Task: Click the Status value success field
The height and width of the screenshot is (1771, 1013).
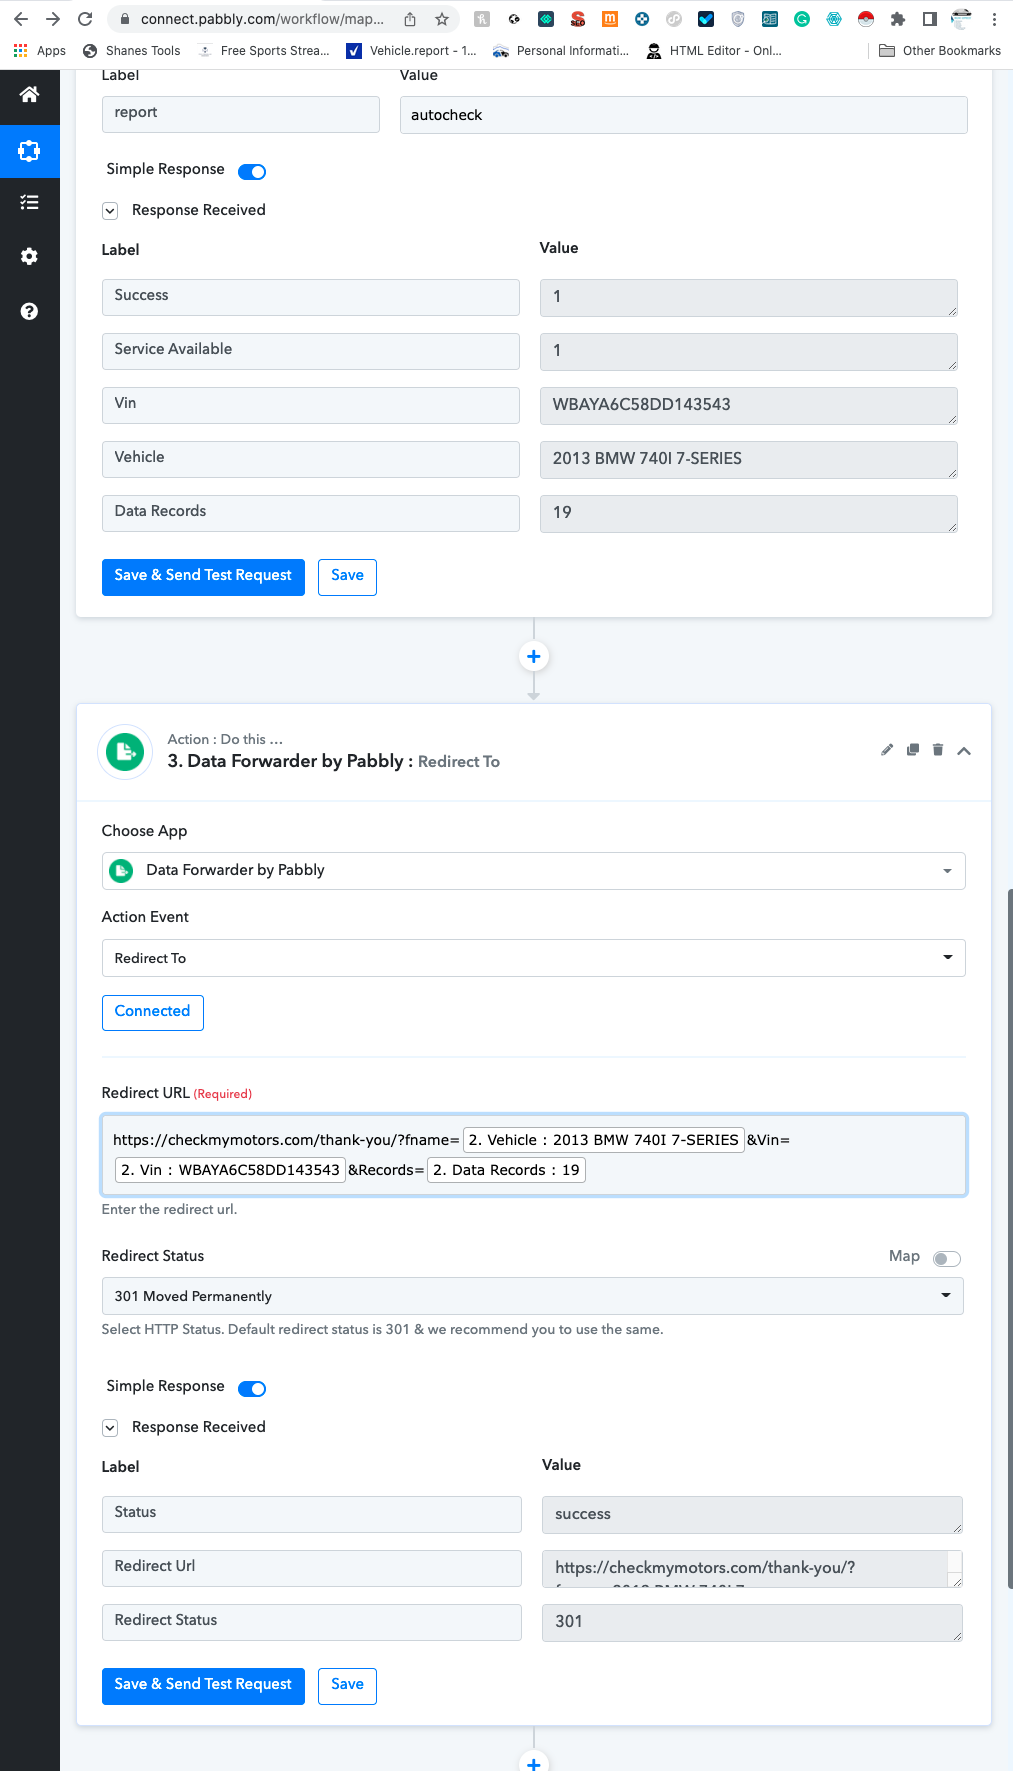Action: [x=752, y=1515]
